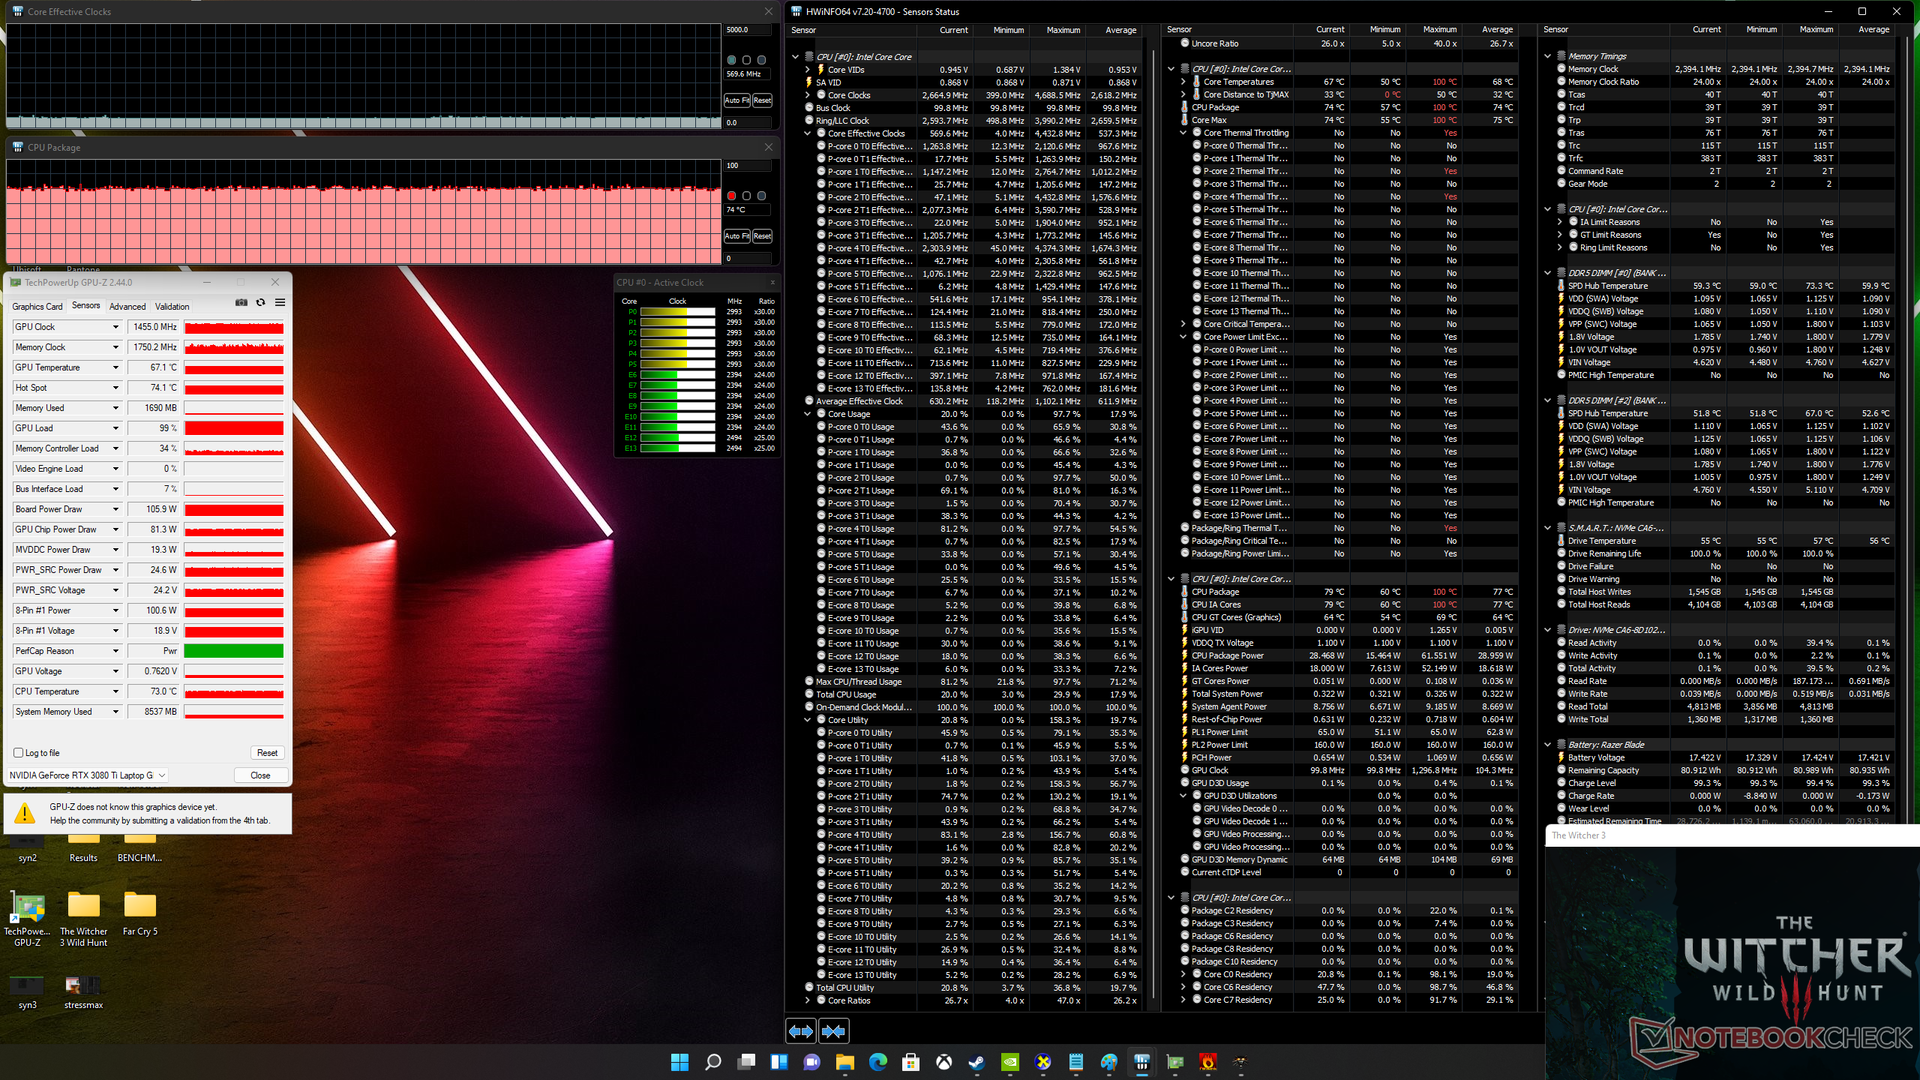This screenshot has height=1080, width=1920.
Task: Click the Reset button in GPU-Z
Action: pos(267,753)
